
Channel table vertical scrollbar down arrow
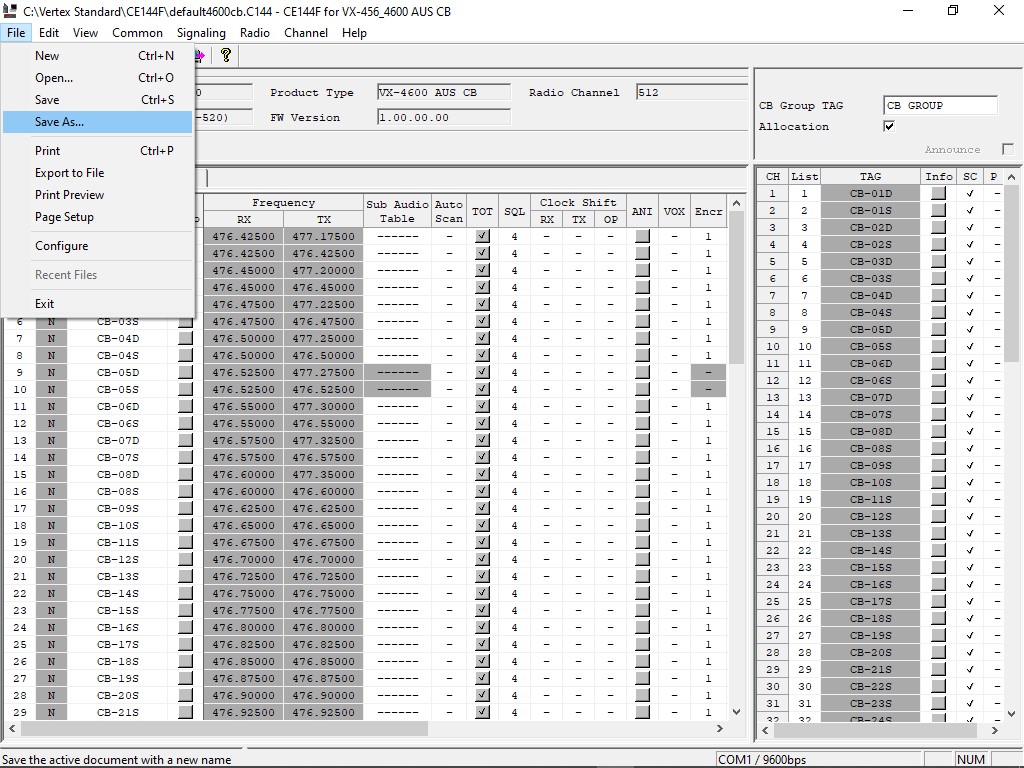737,712
